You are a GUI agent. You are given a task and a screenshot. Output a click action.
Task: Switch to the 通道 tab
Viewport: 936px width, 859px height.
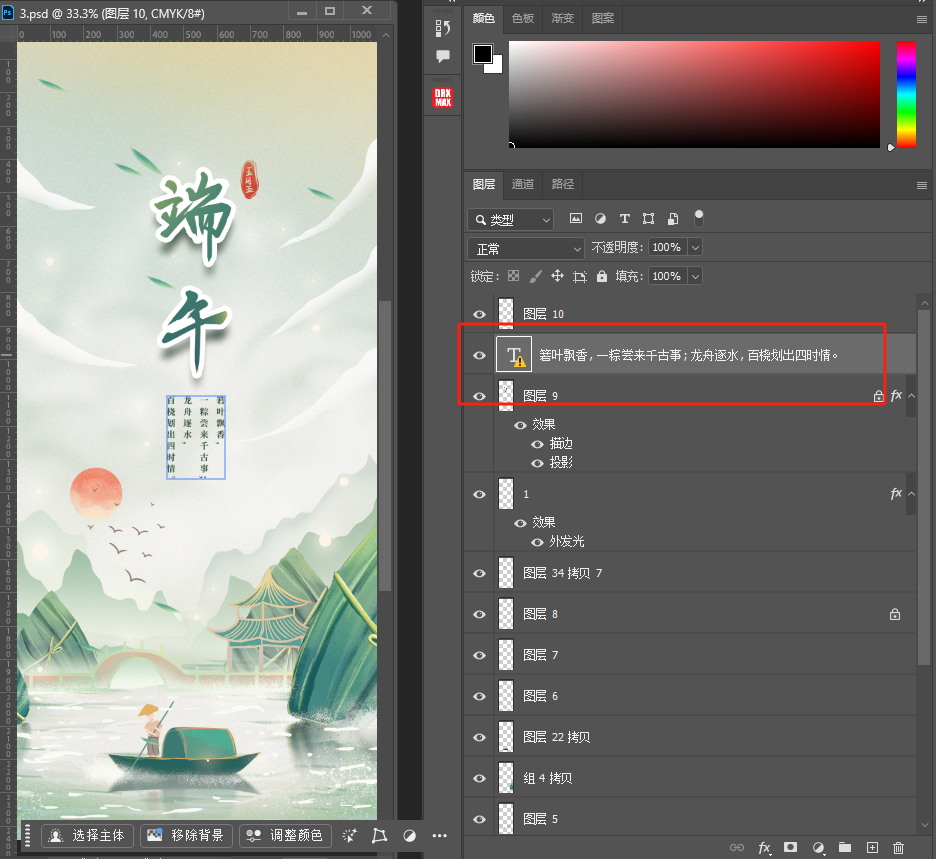[x=523, y=185]
